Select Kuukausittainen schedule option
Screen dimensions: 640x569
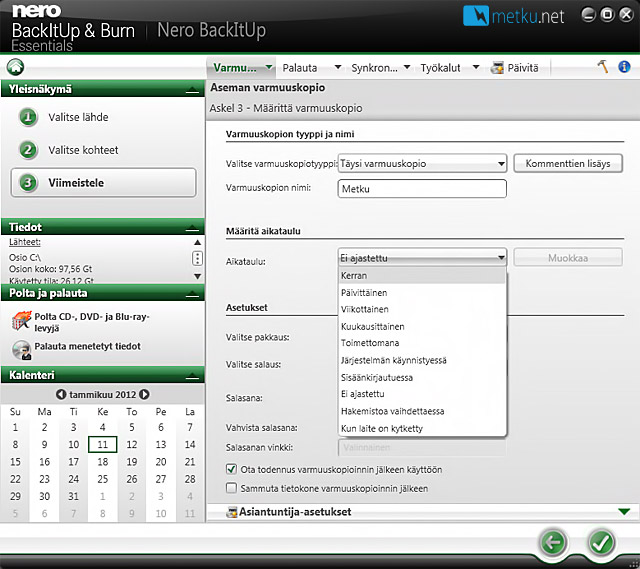coord(422,327)
